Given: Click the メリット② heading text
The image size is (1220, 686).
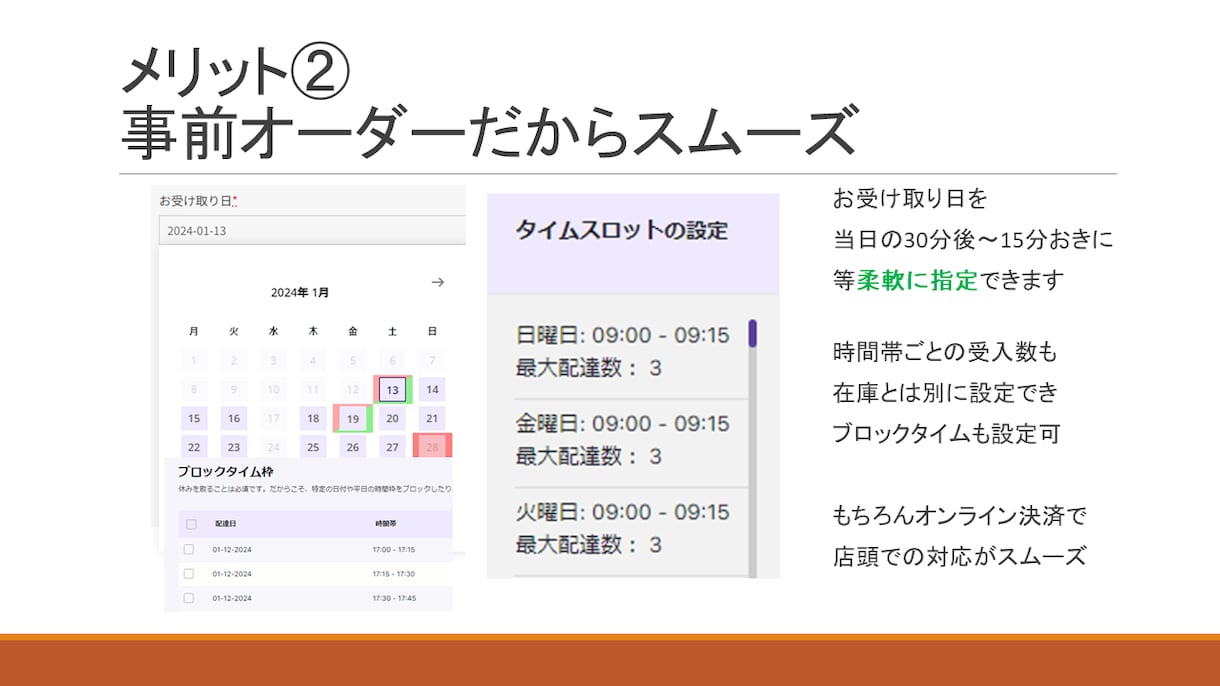Looking at the screenshot, I should tap(236, 72).
